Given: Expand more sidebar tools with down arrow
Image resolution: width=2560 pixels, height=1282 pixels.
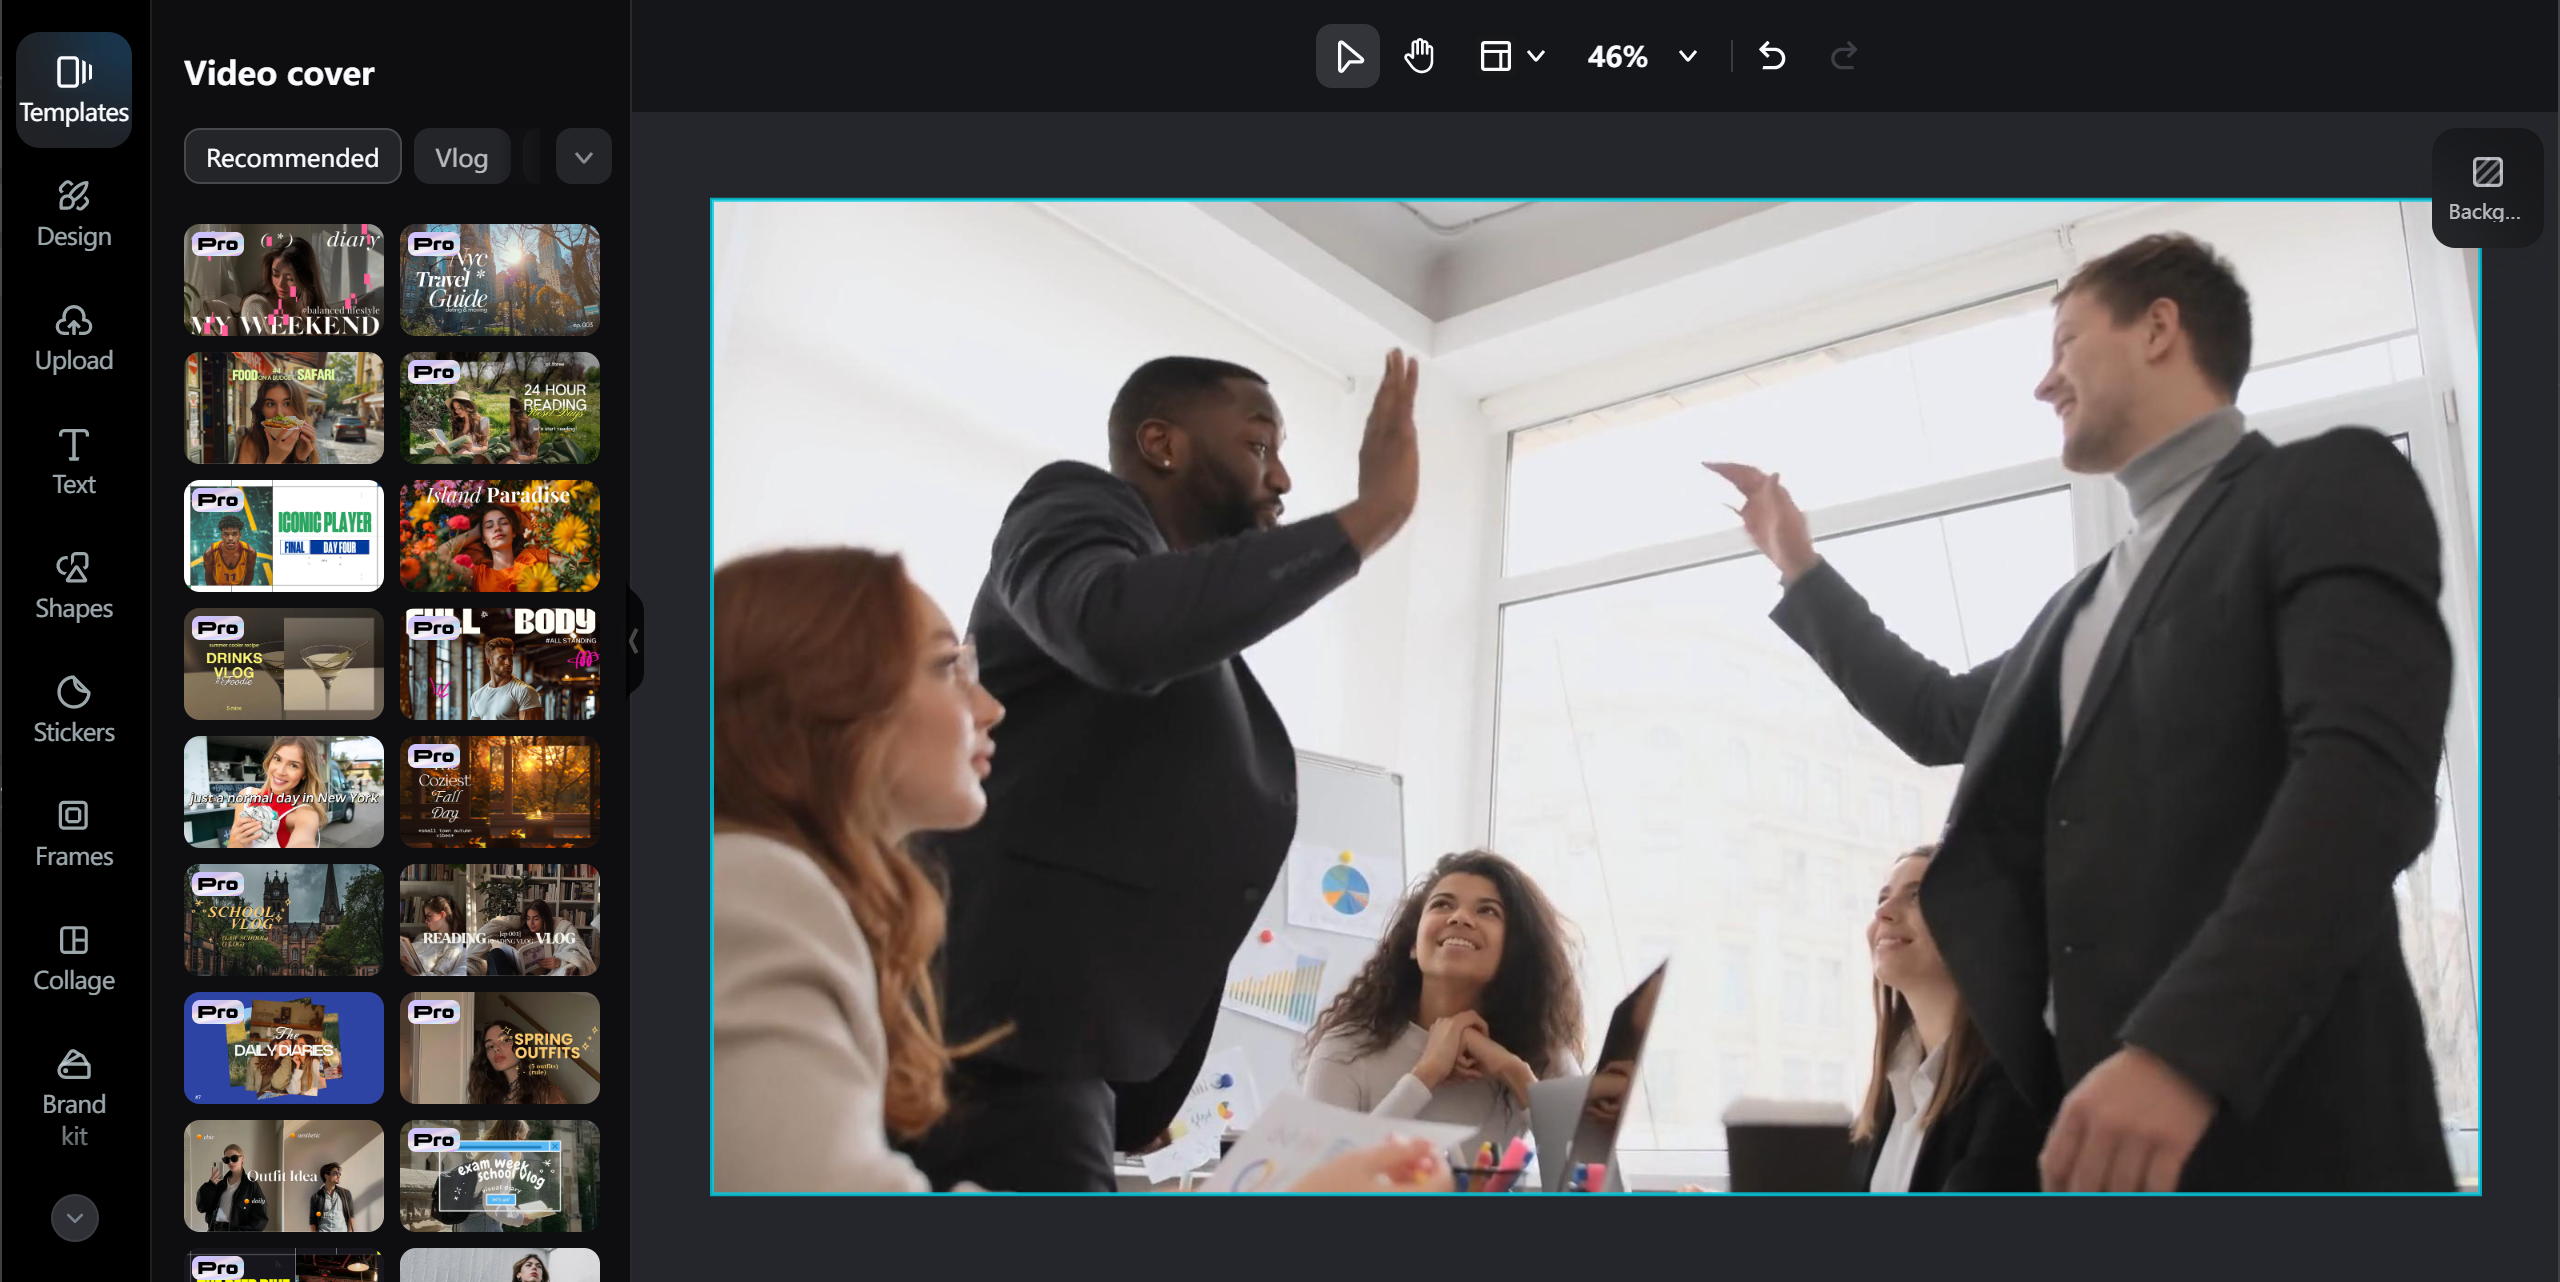Looking at the screenshot, I should tap(74, 1217).
